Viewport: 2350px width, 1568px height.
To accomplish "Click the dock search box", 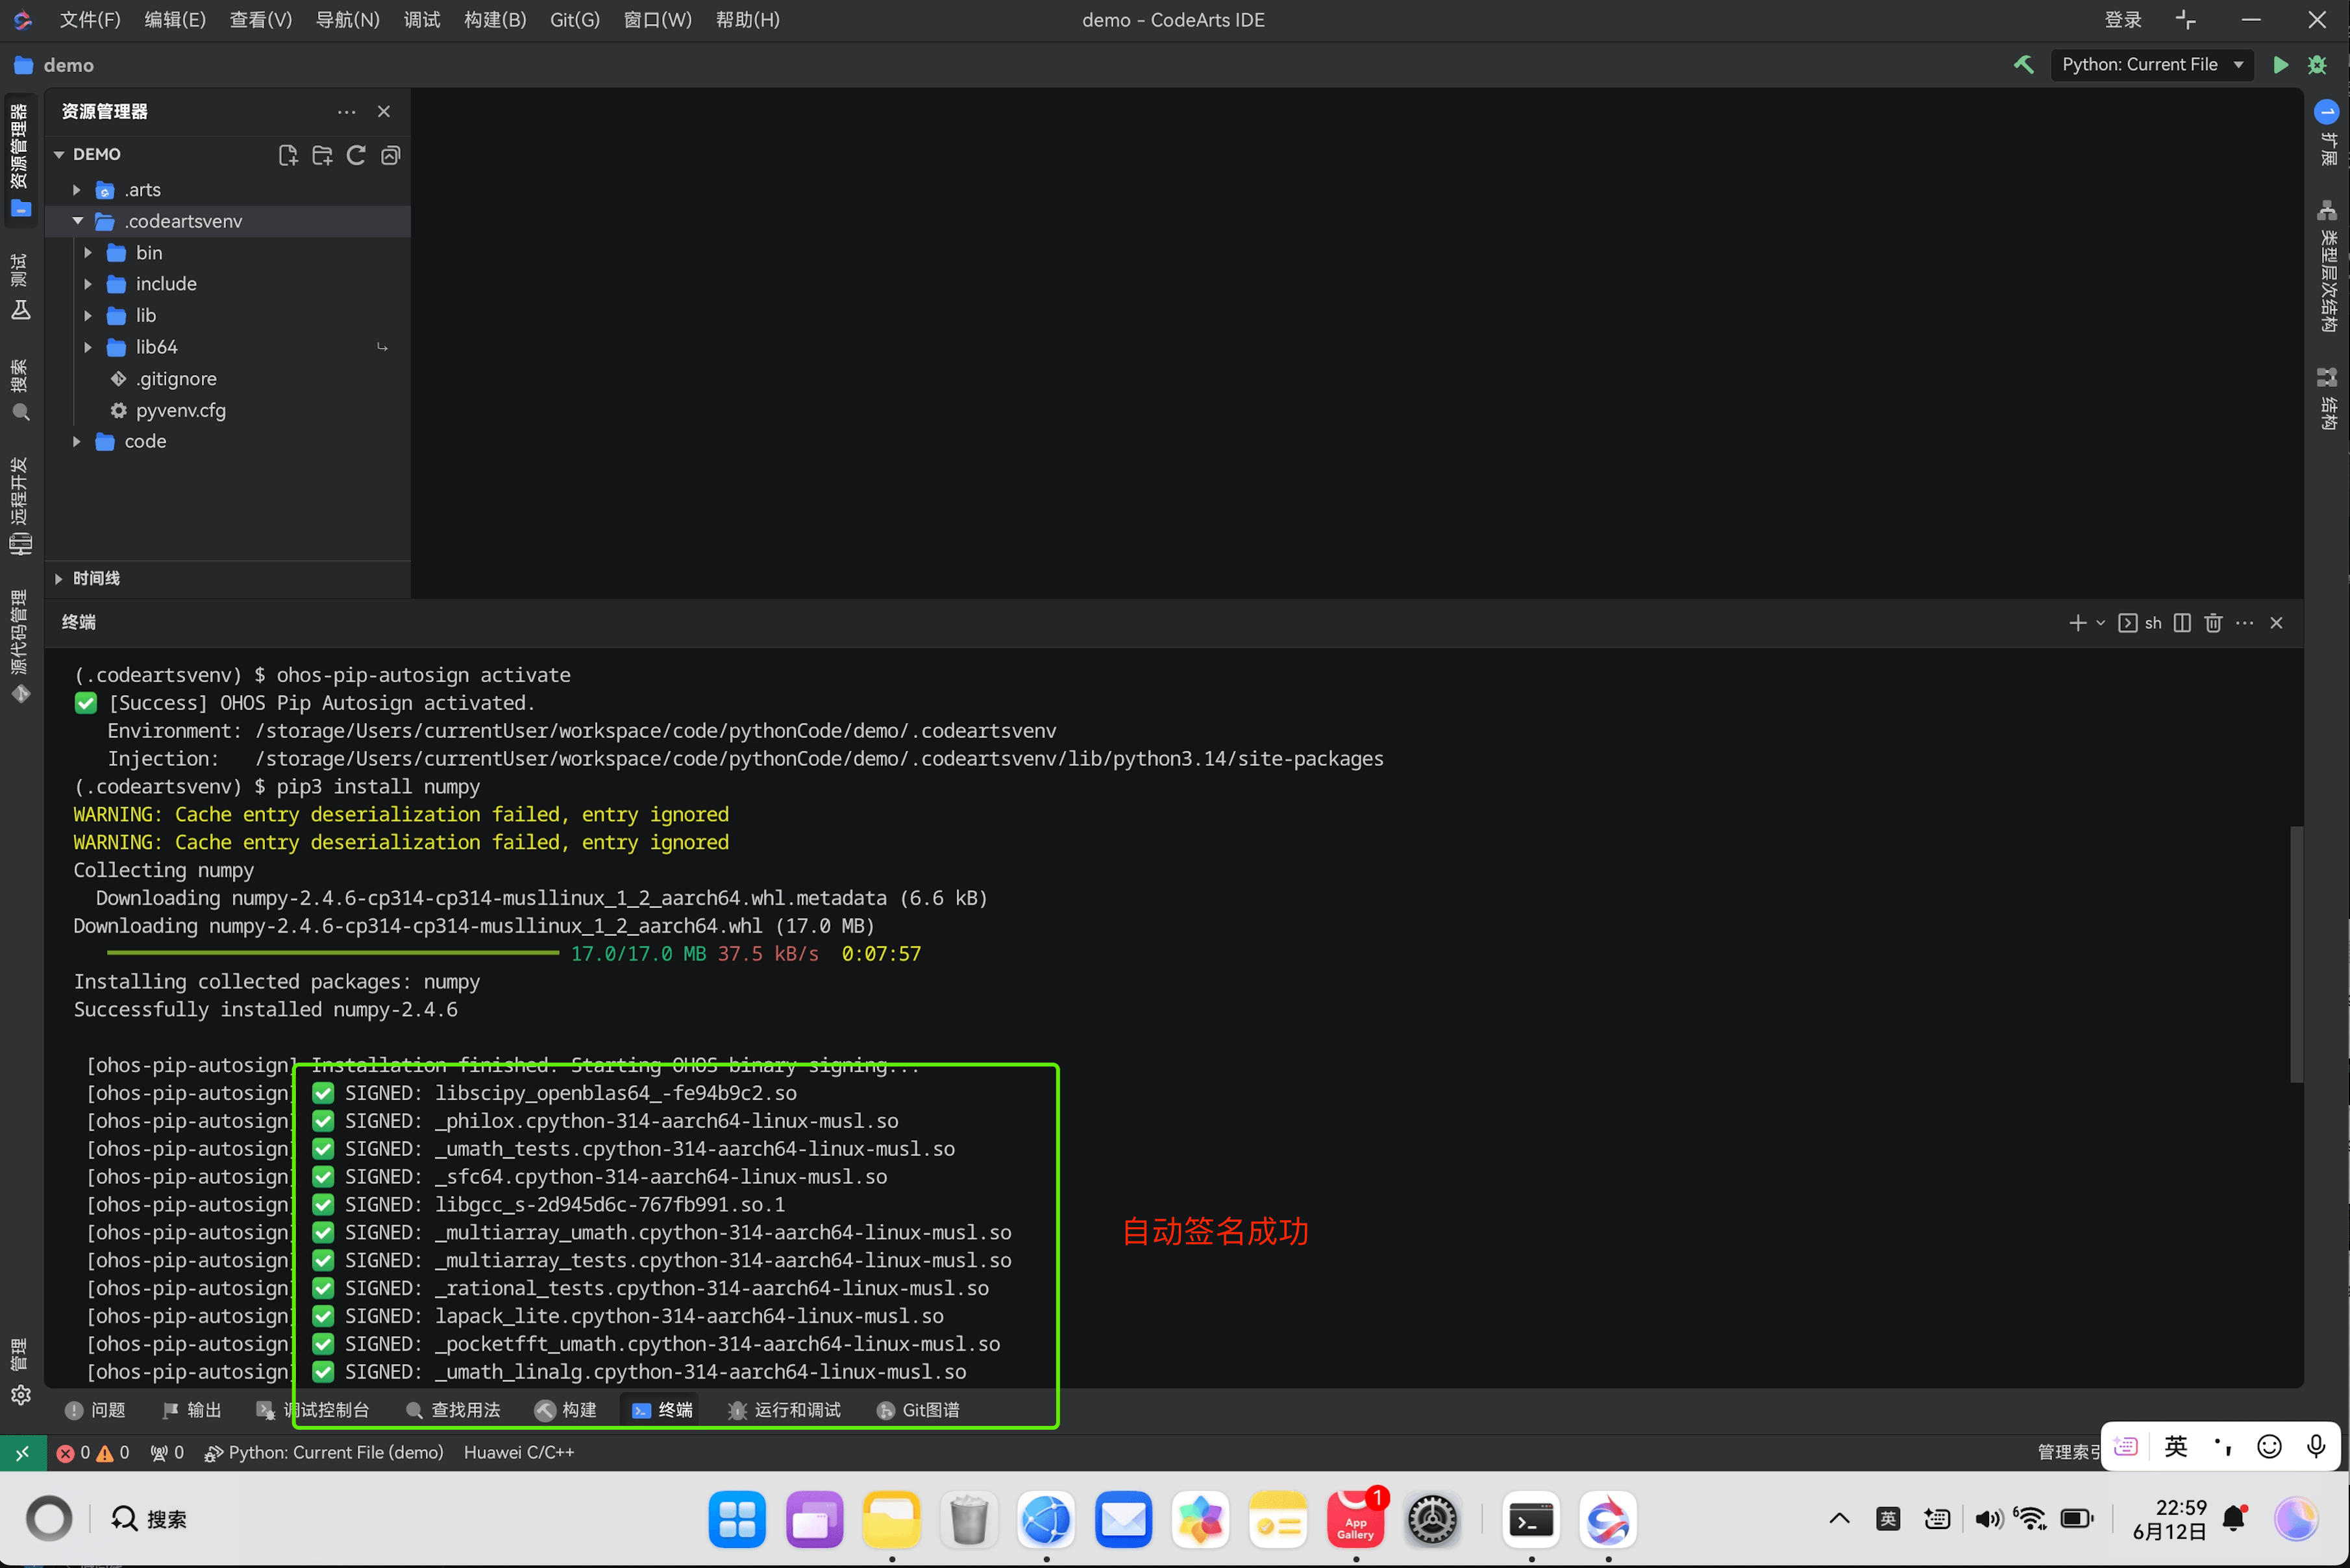I will pos(149,1519).
